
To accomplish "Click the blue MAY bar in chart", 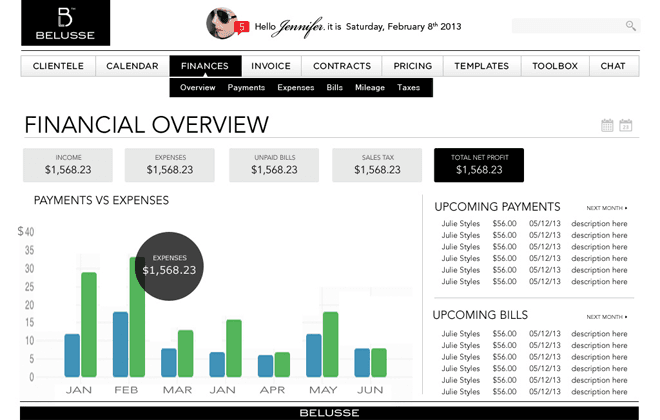I will tap(314, 355).
